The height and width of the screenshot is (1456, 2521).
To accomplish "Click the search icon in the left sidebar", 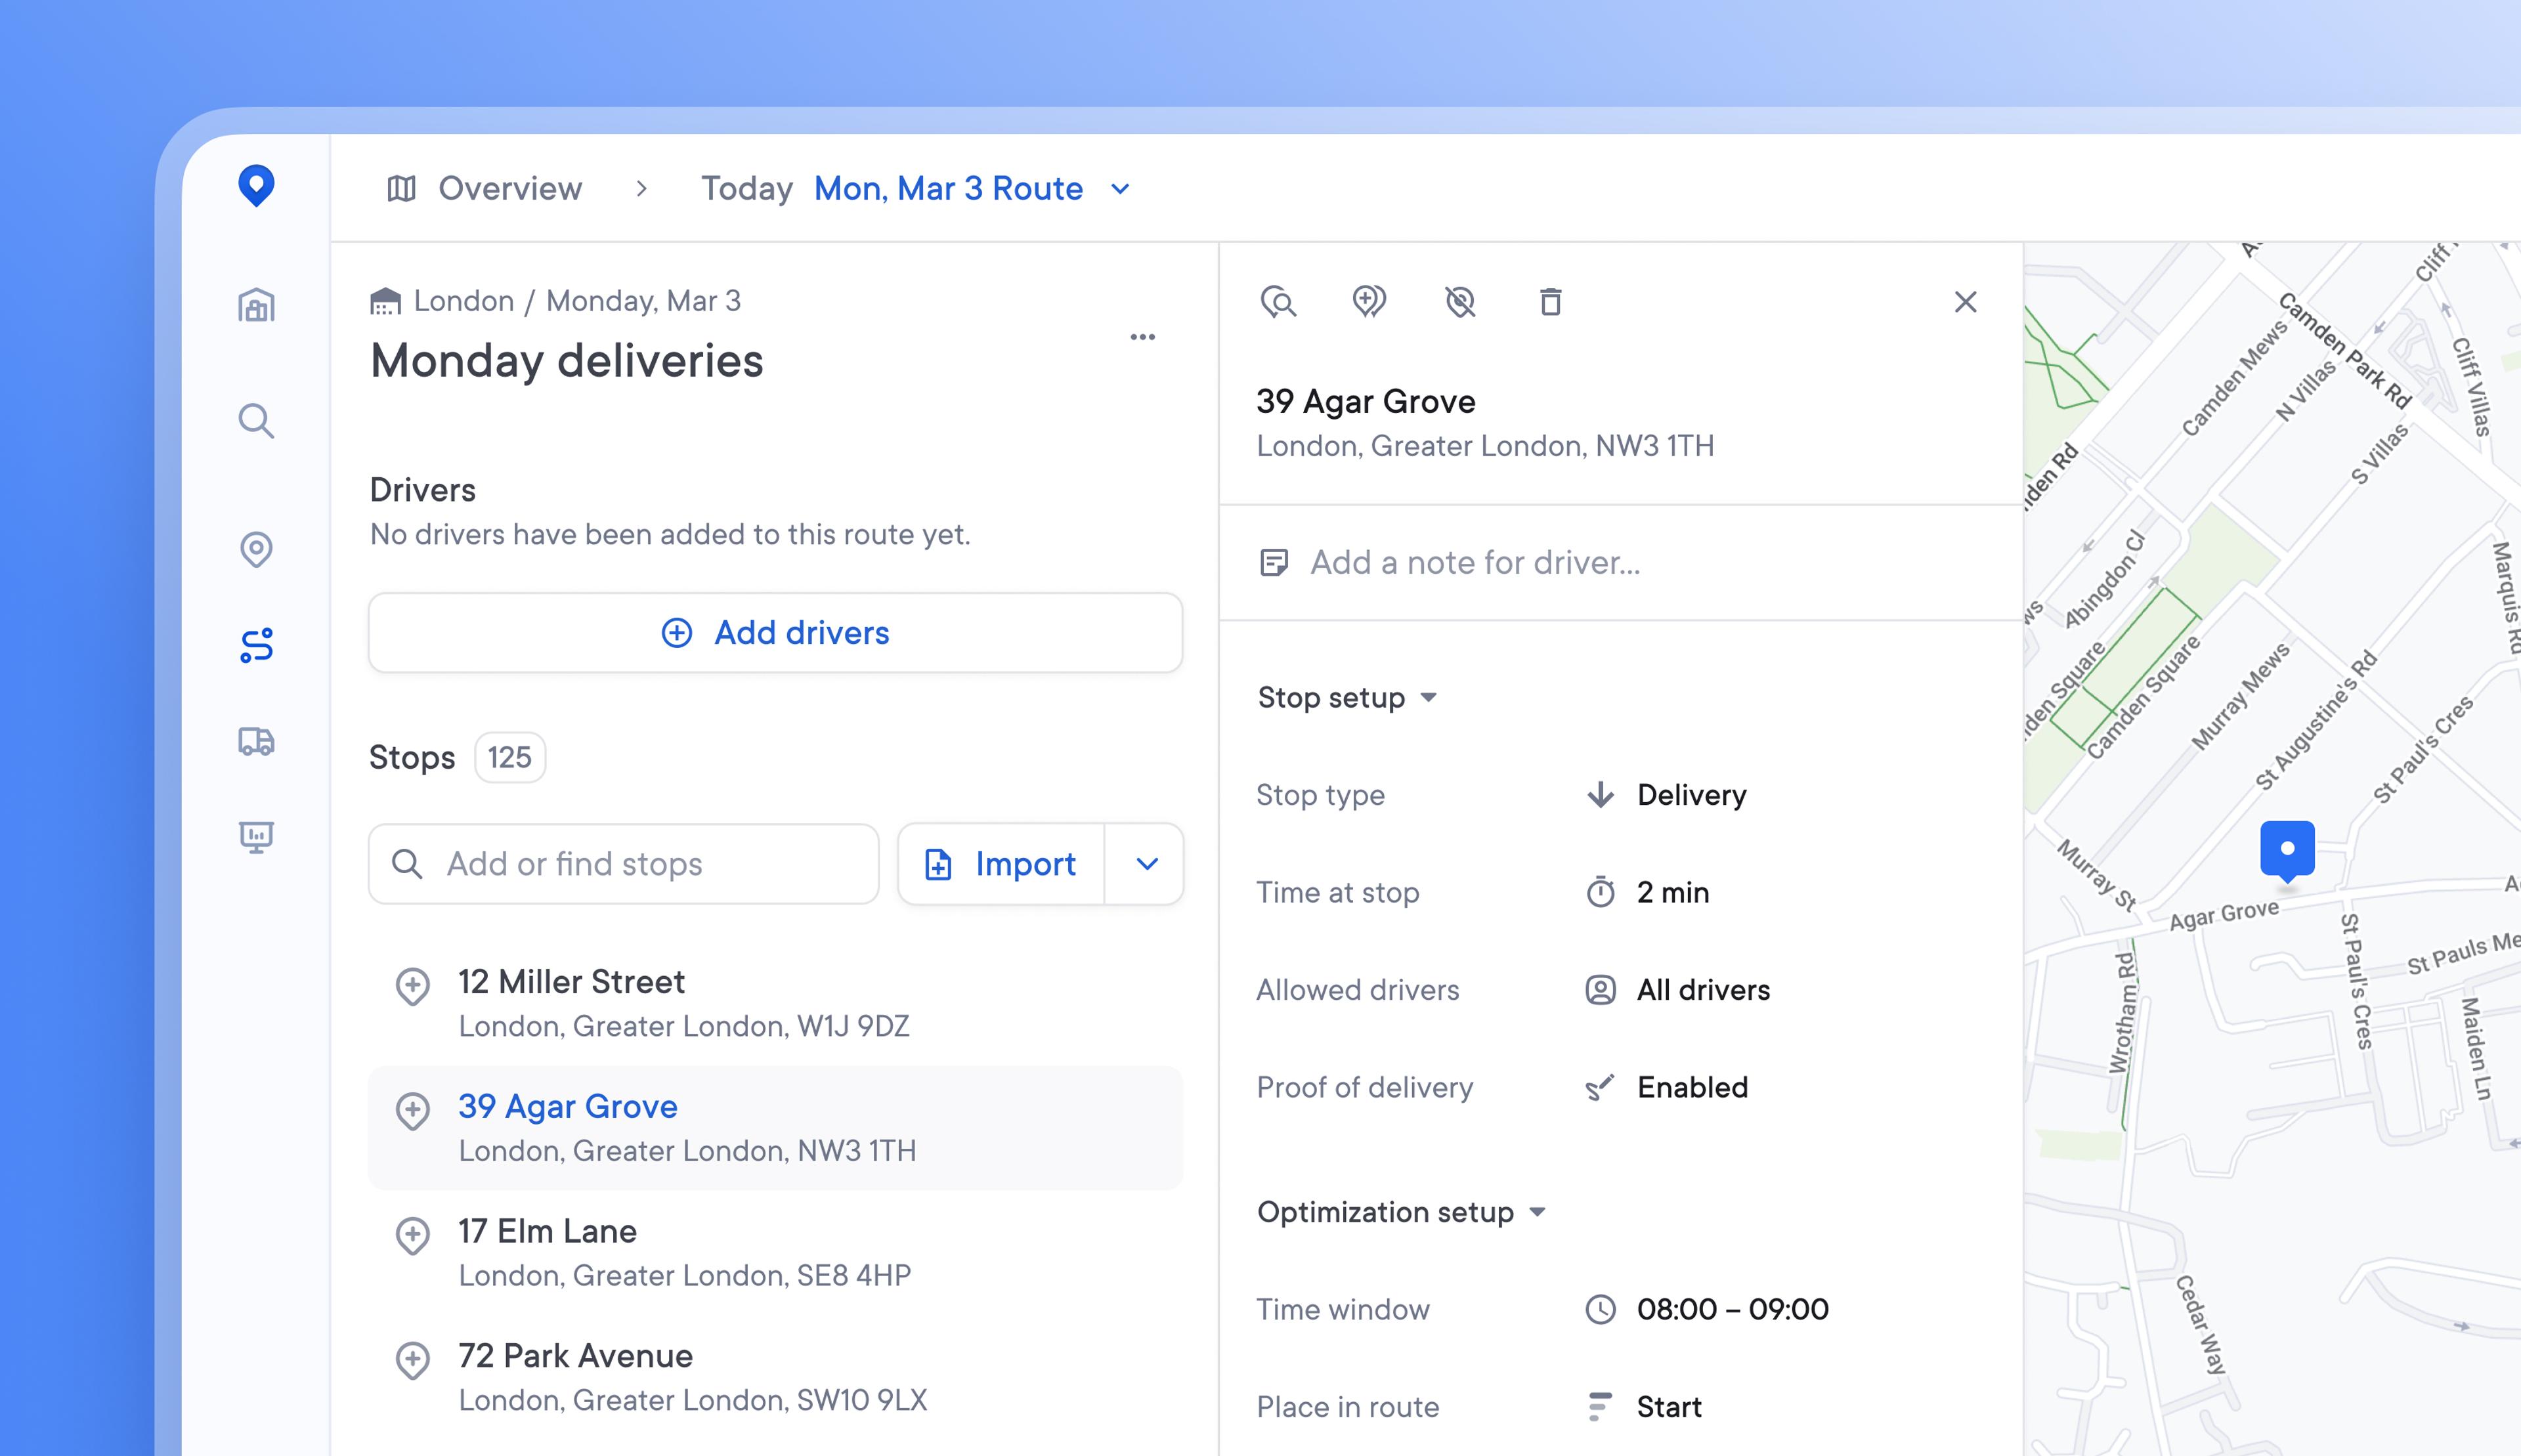I will point(256,421).
